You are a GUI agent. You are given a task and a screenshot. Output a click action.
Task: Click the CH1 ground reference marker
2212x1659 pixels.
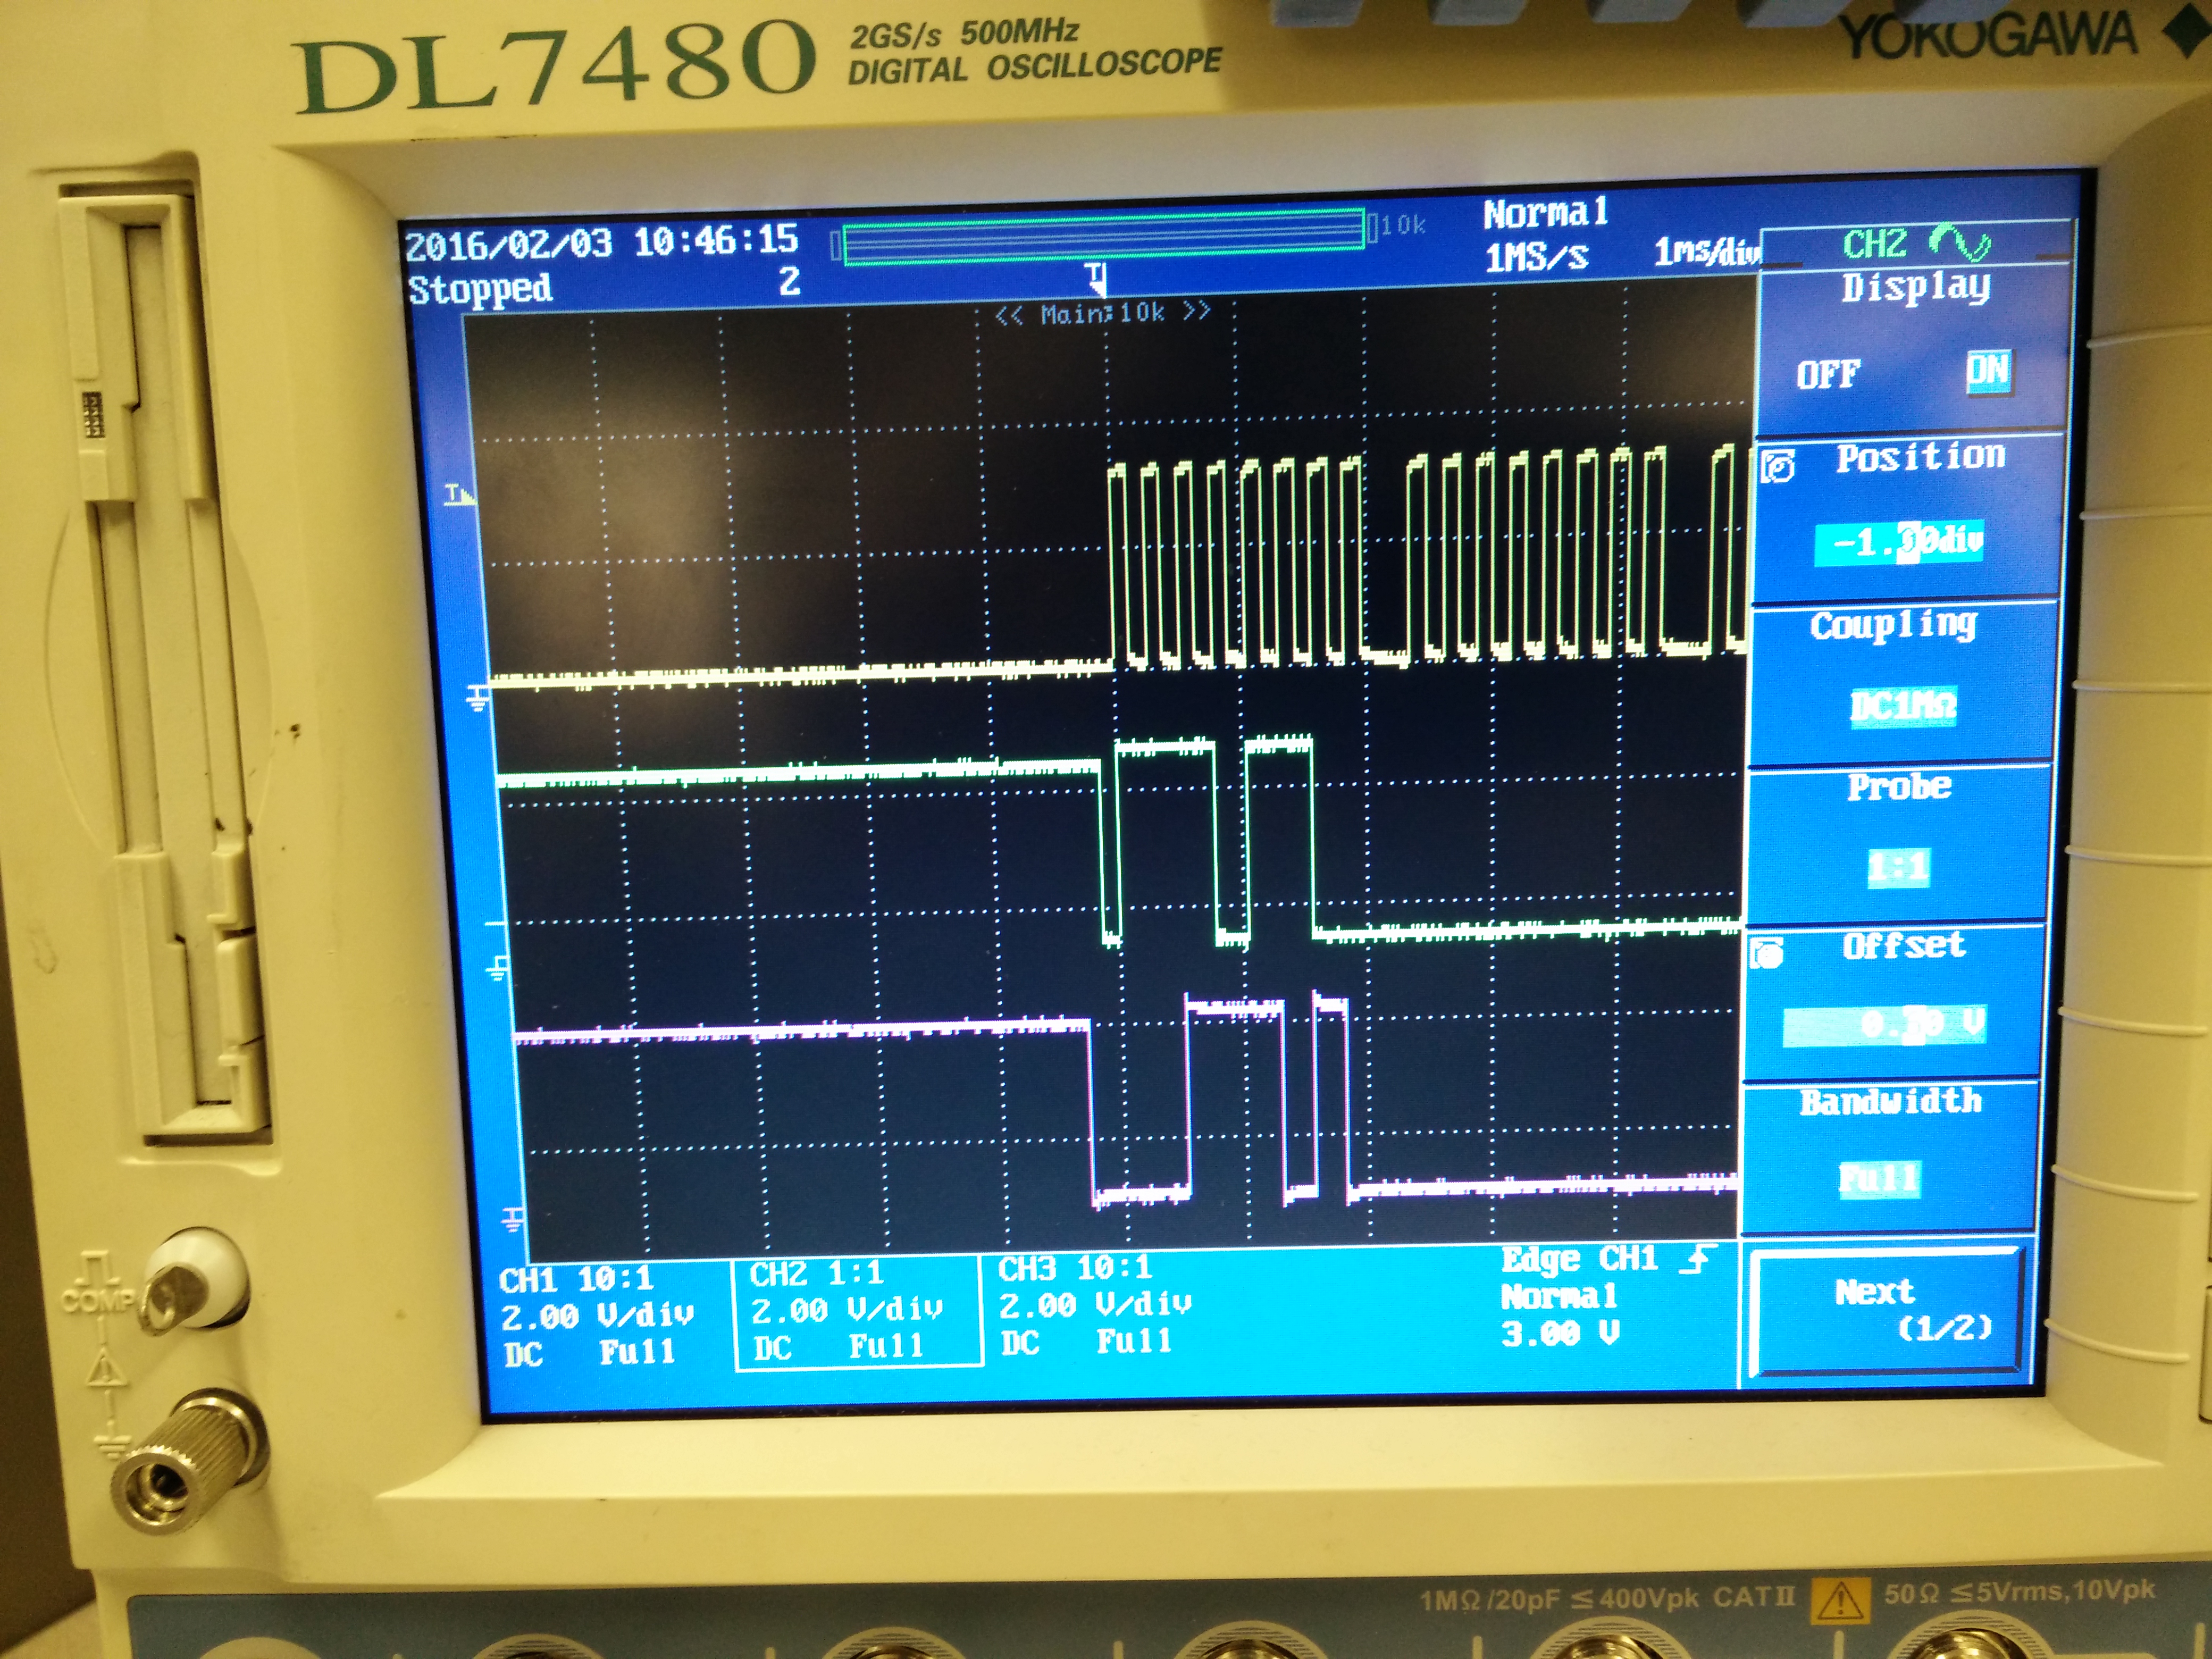click(x=479, y=697)
